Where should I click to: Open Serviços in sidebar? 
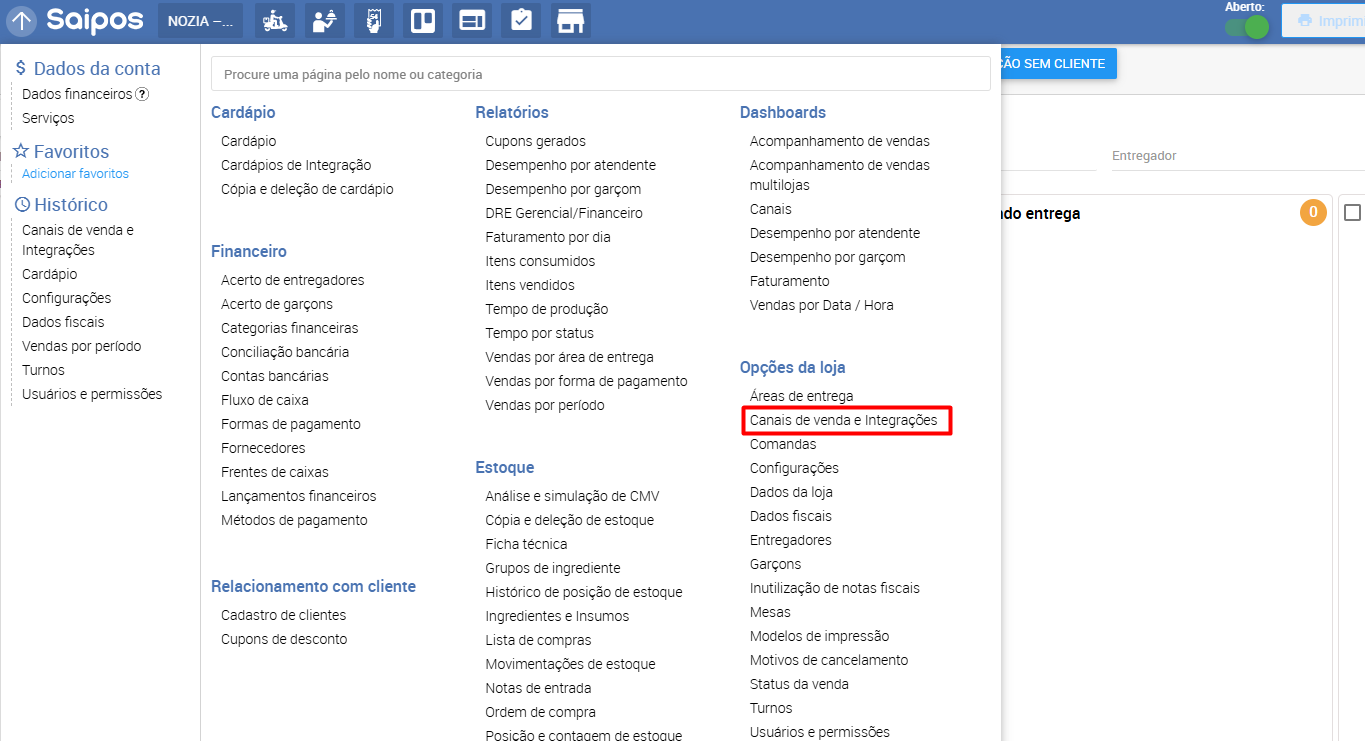[x=48, y=118]
